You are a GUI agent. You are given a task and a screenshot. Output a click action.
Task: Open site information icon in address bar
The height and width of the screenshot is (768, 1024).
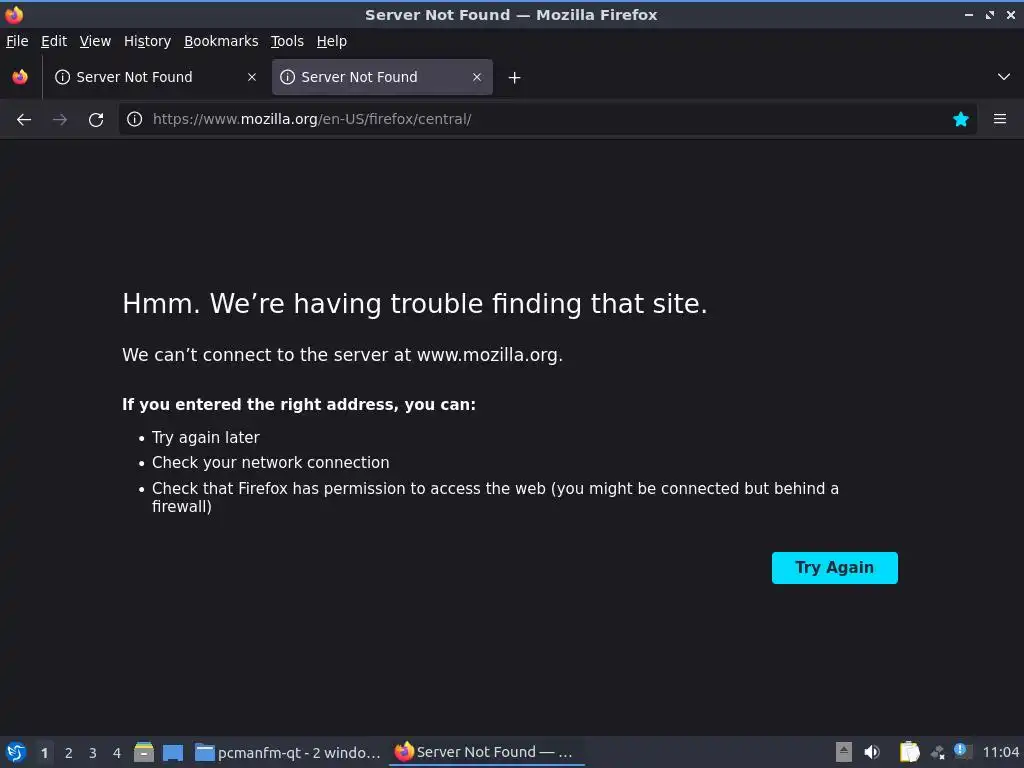pos(135,119)
